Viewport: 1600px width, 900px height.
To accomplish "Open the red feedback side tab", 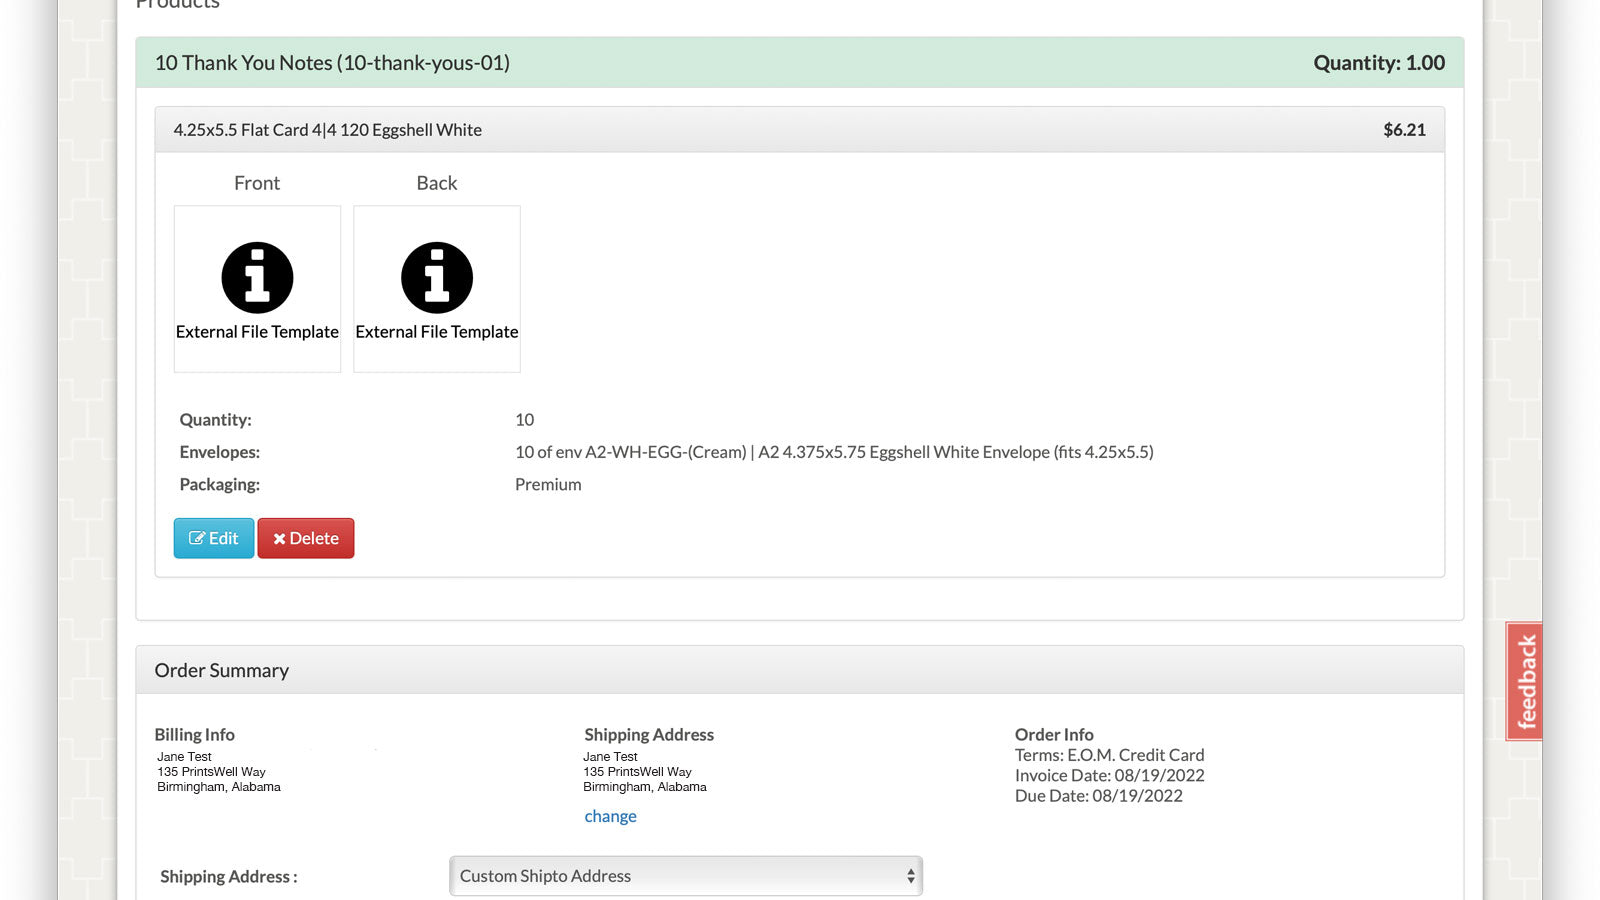I will tap(1524, 681).
